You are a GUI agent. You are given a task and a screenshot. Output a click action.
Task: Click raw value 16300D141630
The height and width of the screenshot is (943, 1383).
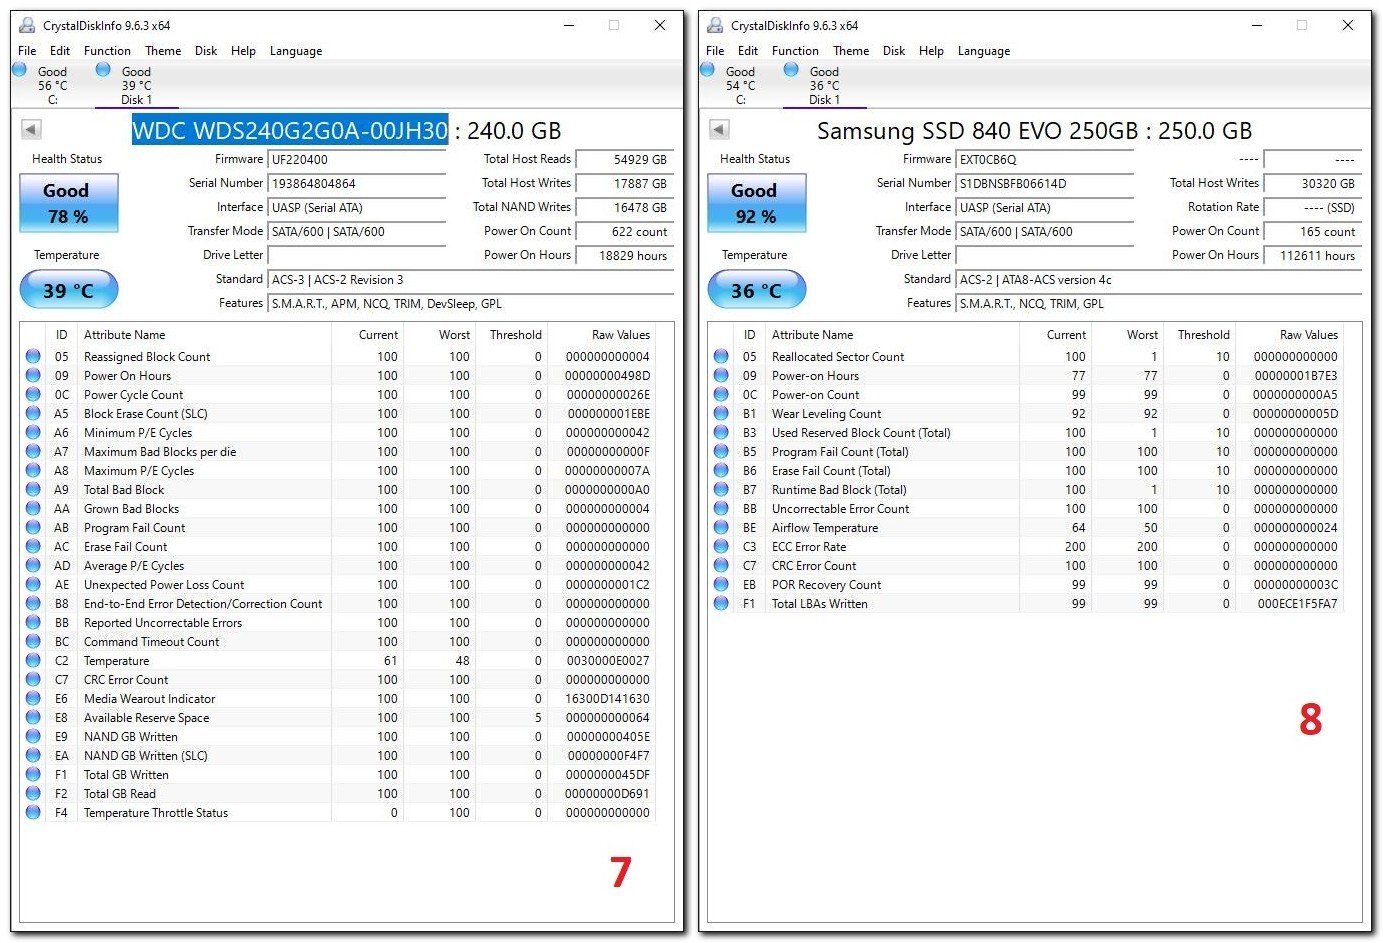pyautogui.click(x=607, y=699)
